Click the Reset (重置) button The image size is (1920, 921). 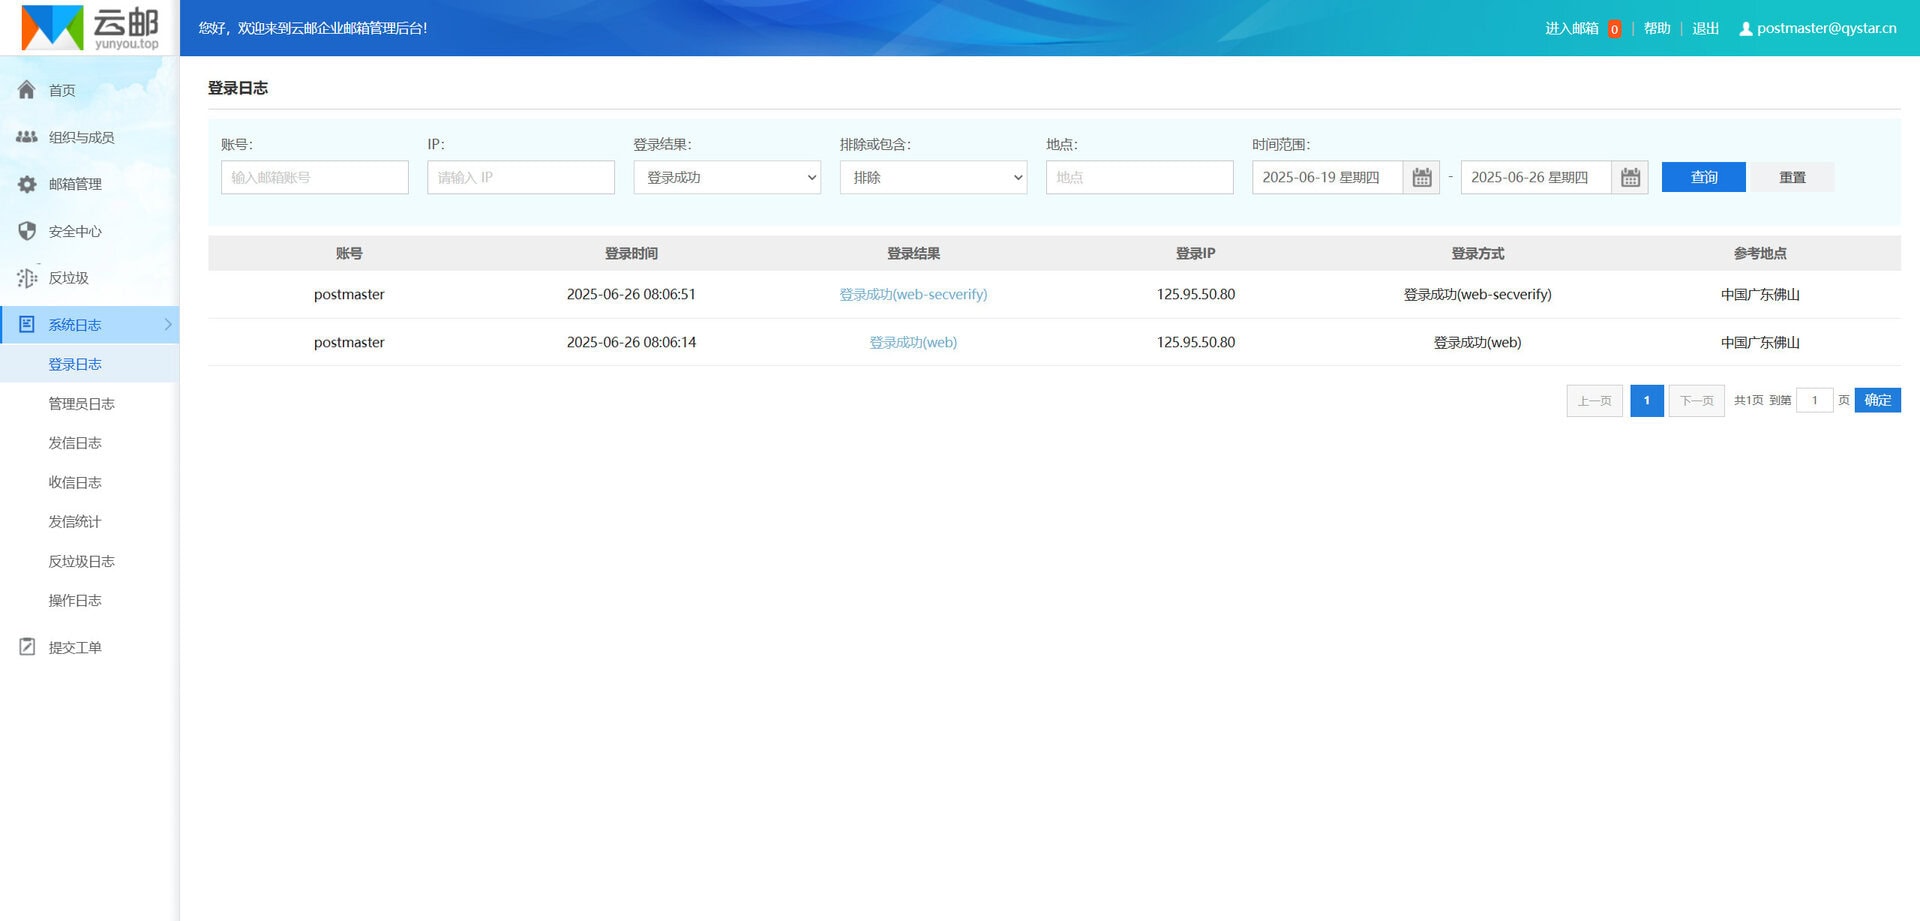pyautogui.click(x=1792, y=178)
